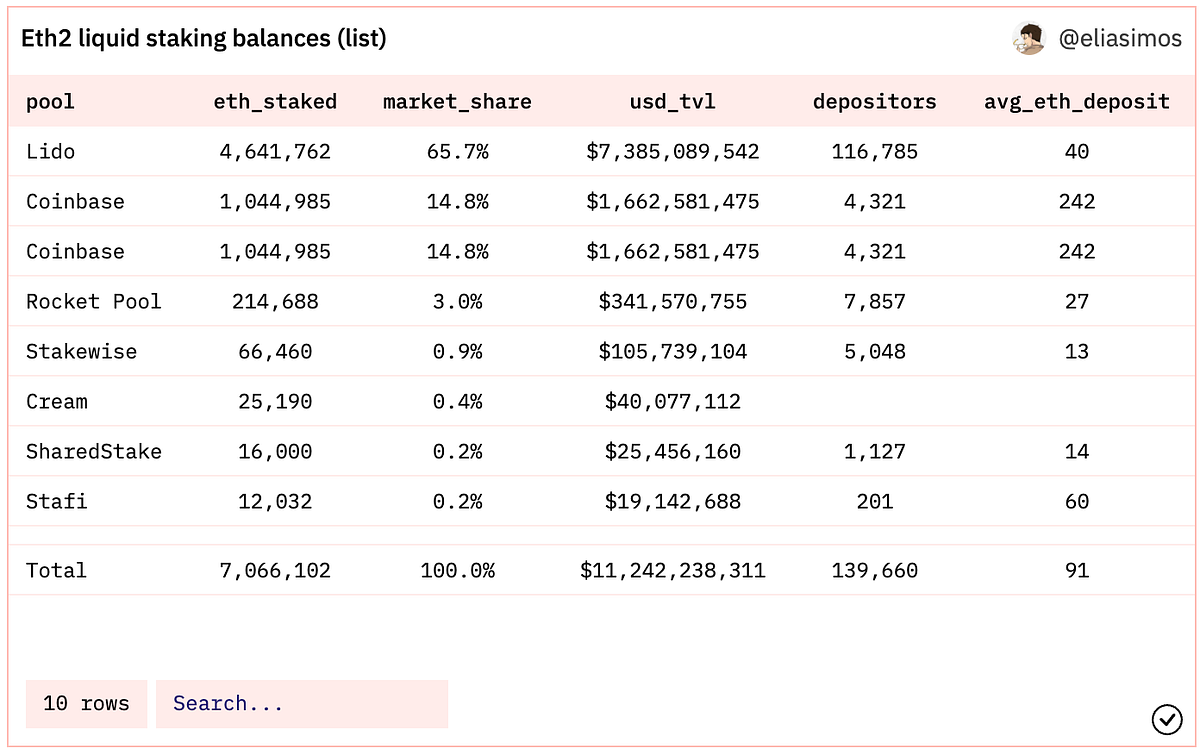This screenshot has height=748, width=1200.
Task: Select Stafi's 0.2% market share cell
Action: 457,502
